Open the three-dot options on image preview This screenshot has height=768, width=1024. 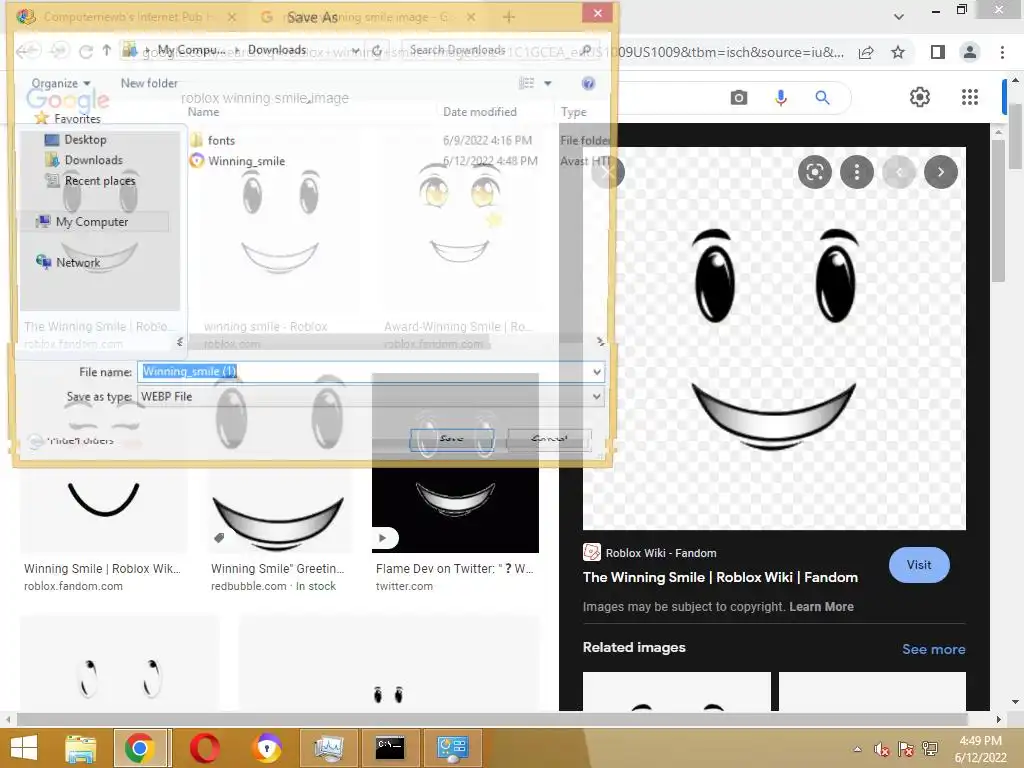[x=857, y=172]
